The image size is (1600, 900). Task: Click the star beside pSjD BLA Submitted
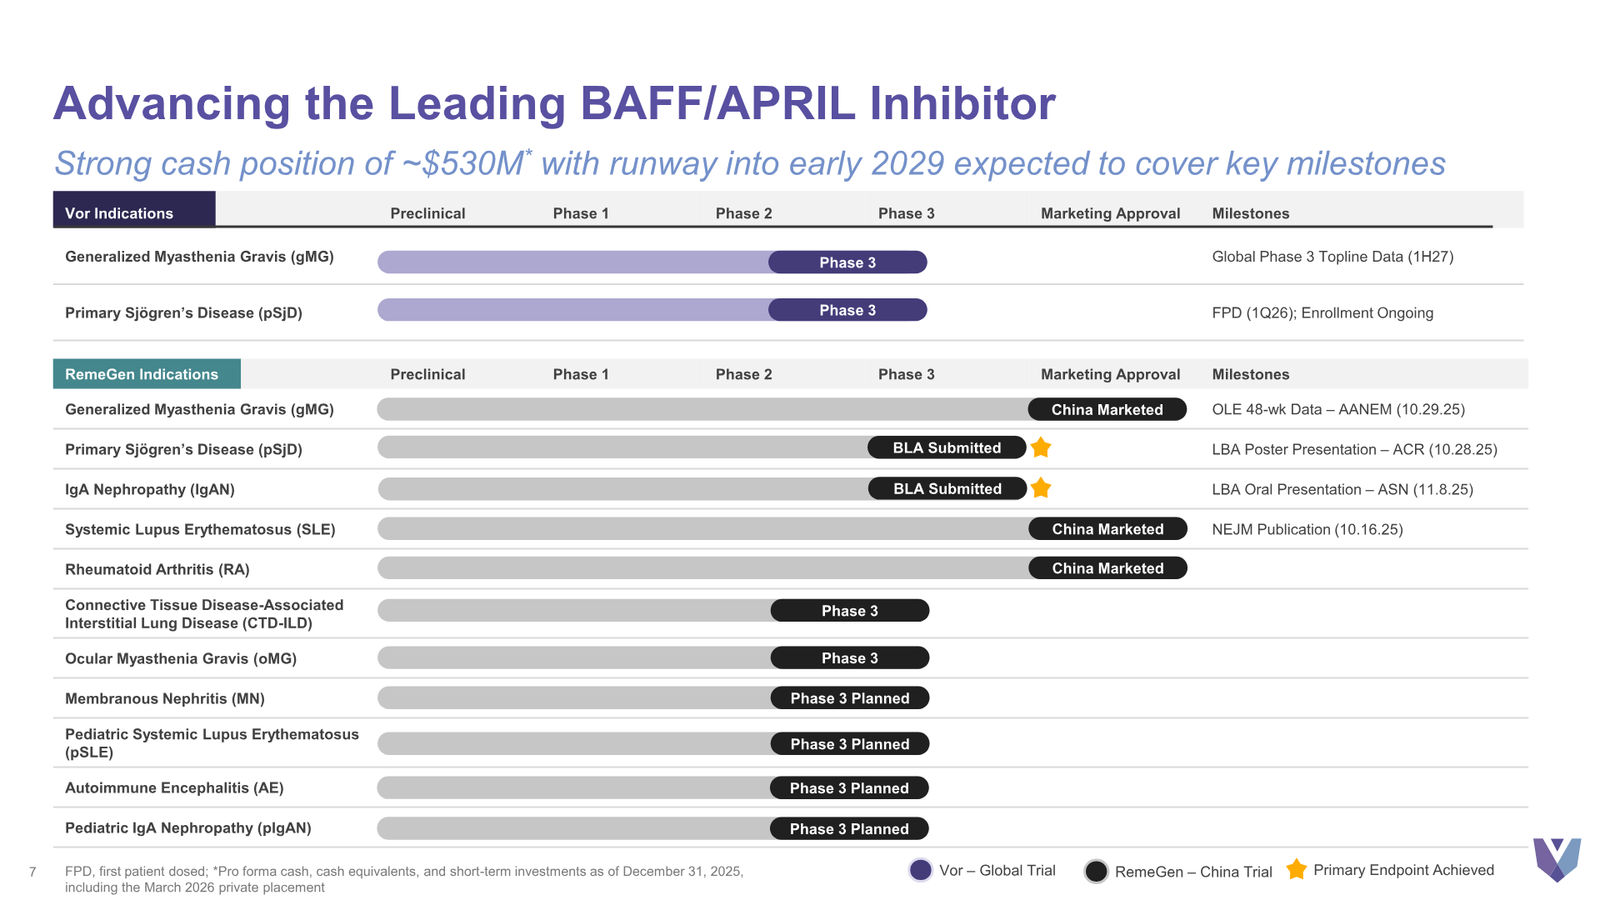1041,447
